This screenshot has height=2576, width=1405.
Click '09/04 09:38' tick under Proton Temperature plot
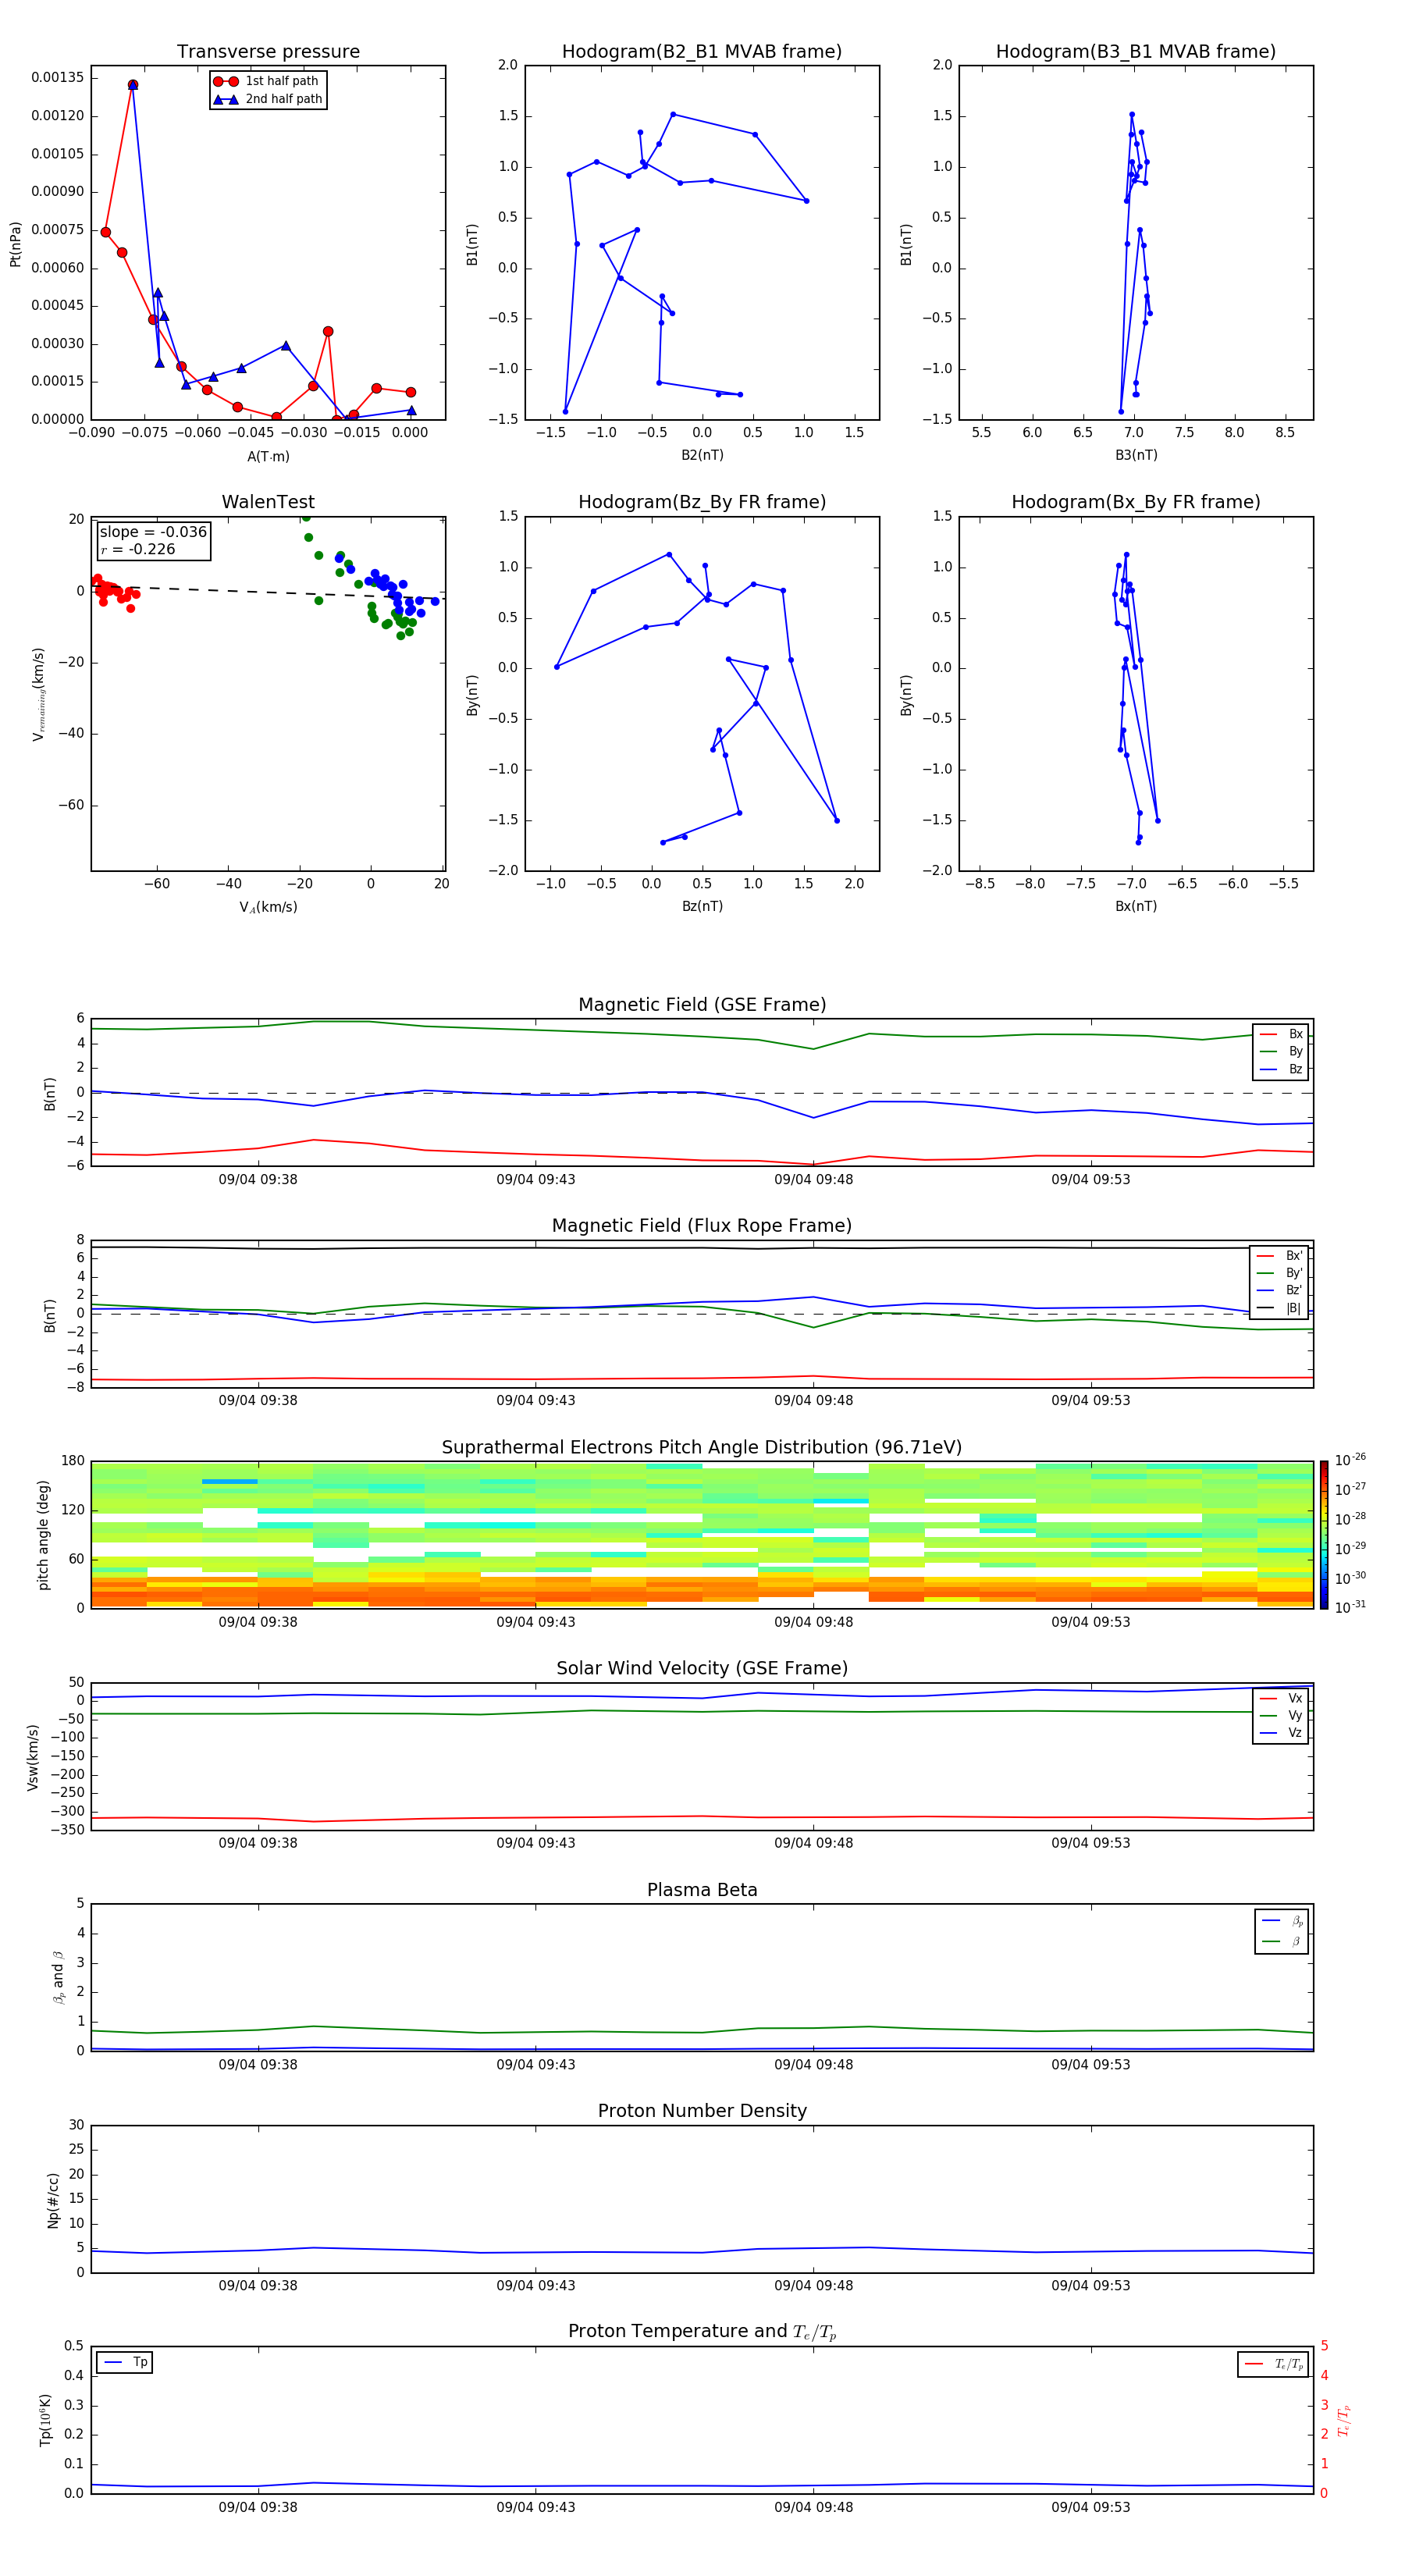coord(258,2507)
